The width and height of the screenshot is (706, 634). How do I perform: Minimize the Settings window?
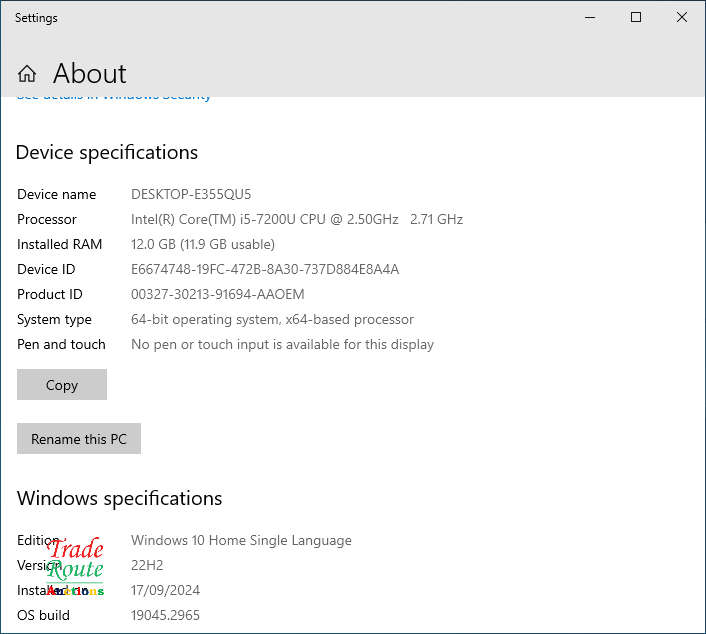pos(589,18)
